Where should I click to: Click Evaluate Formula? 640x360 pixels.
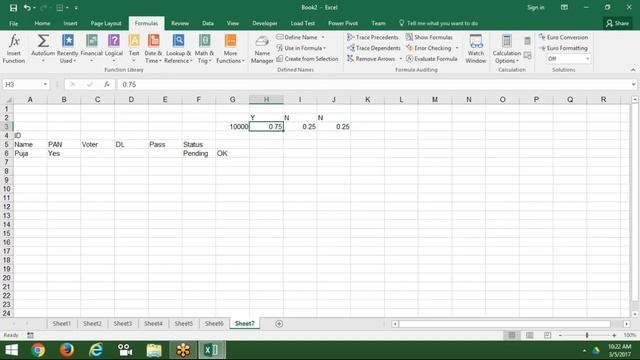click(431, 59)
